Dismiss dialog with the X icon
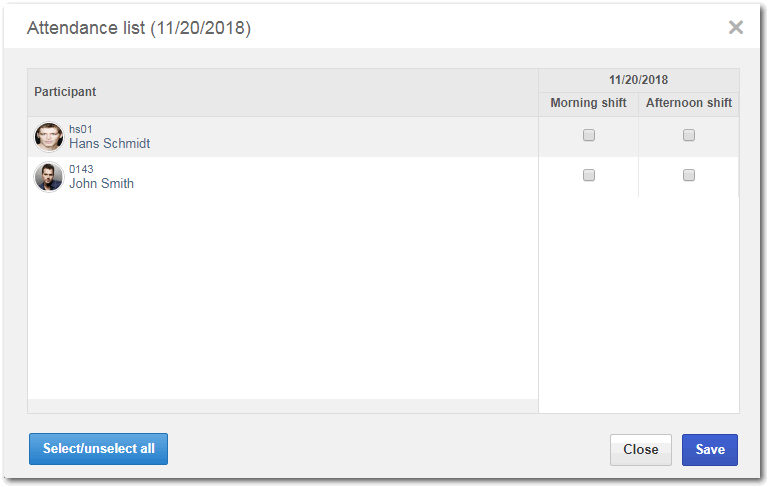This screenshot has height=487, width=768. pyautogui.click(x=736, y=27)
